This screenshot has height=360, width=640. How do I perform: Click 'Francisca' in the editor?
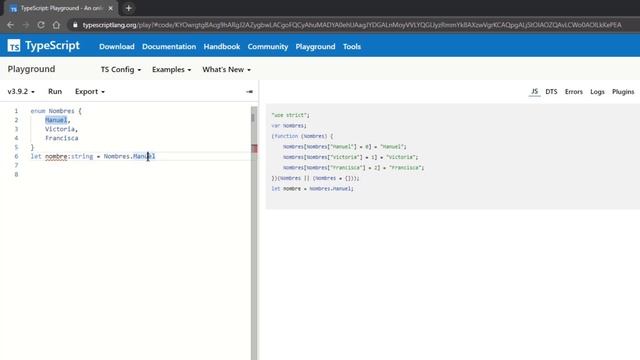pyautogui.click(x=62, y=138)
